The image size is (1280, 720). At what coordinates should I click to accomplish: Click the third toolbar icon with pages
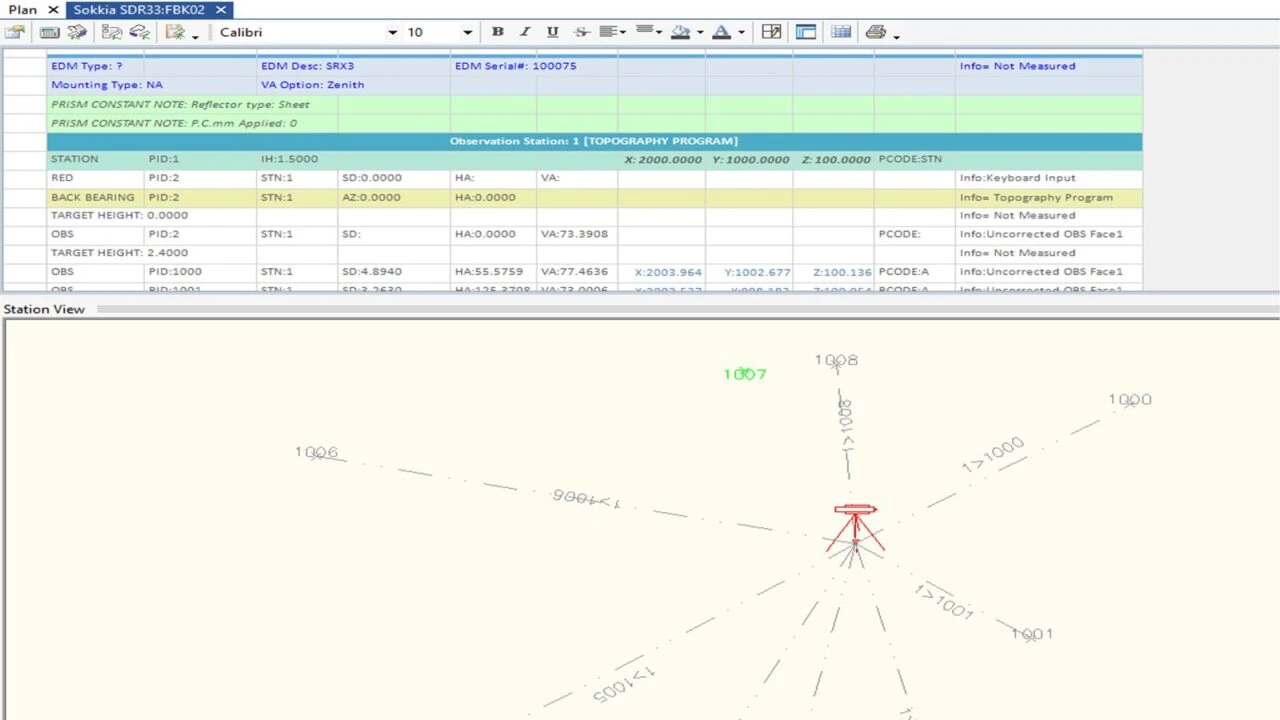[x=77, y=32]
